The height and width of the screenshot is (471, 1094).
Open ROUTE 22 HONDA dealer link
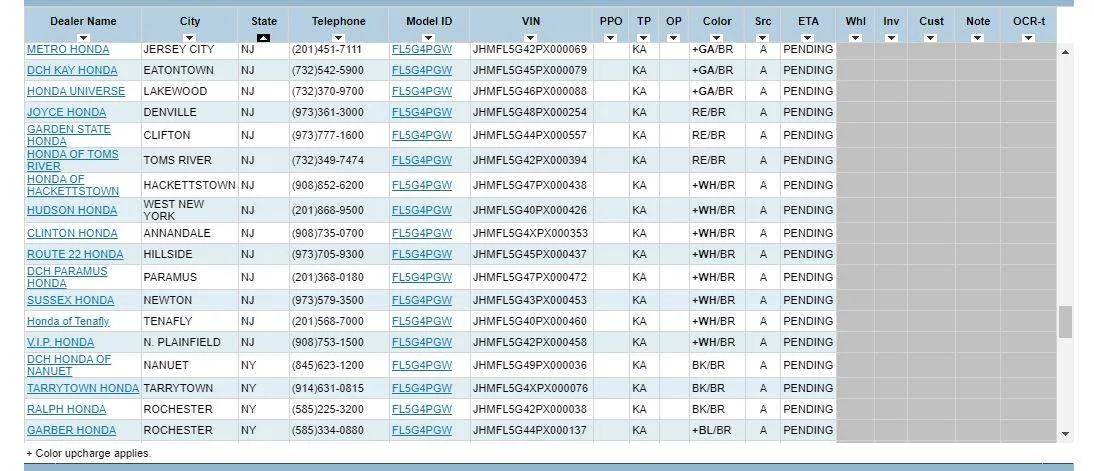pyautogui.click(x=75, y=254)
